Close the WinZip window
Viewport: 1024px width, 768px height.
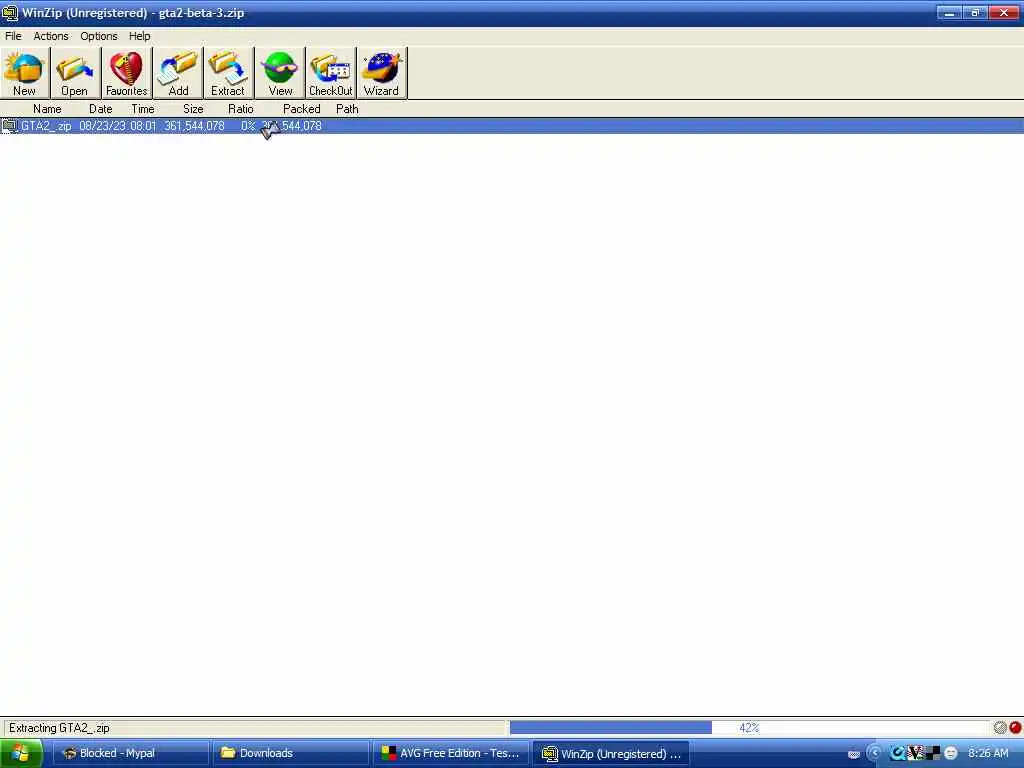1004,12
